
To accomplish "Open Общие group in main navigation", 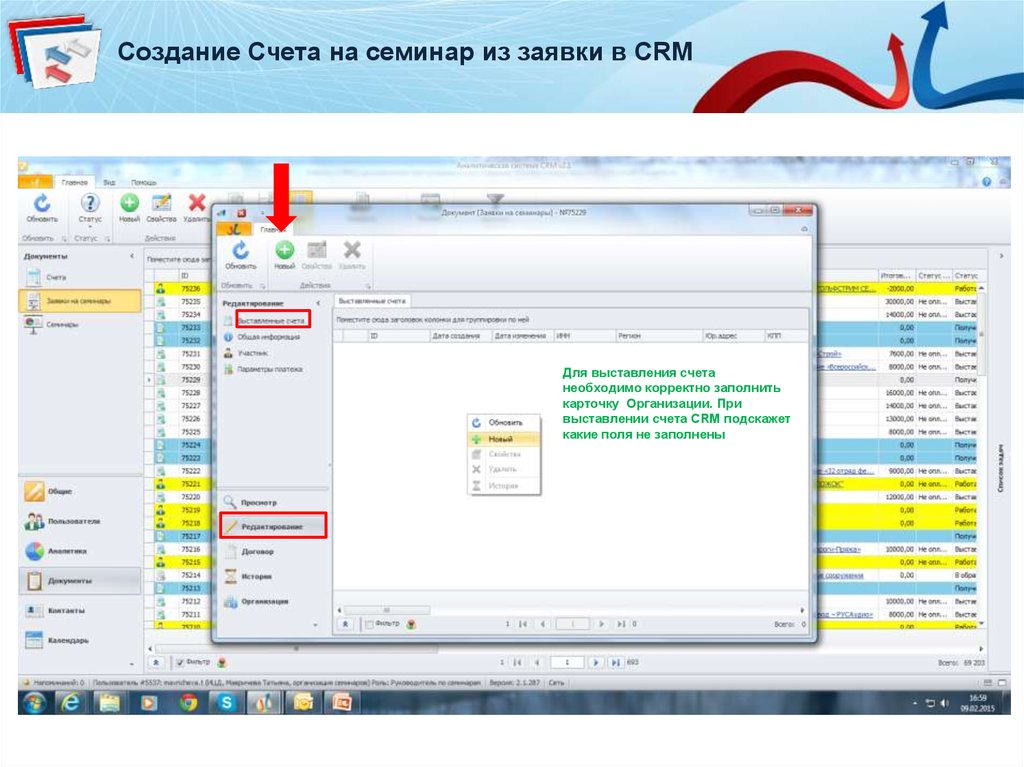I will point(59,491).
